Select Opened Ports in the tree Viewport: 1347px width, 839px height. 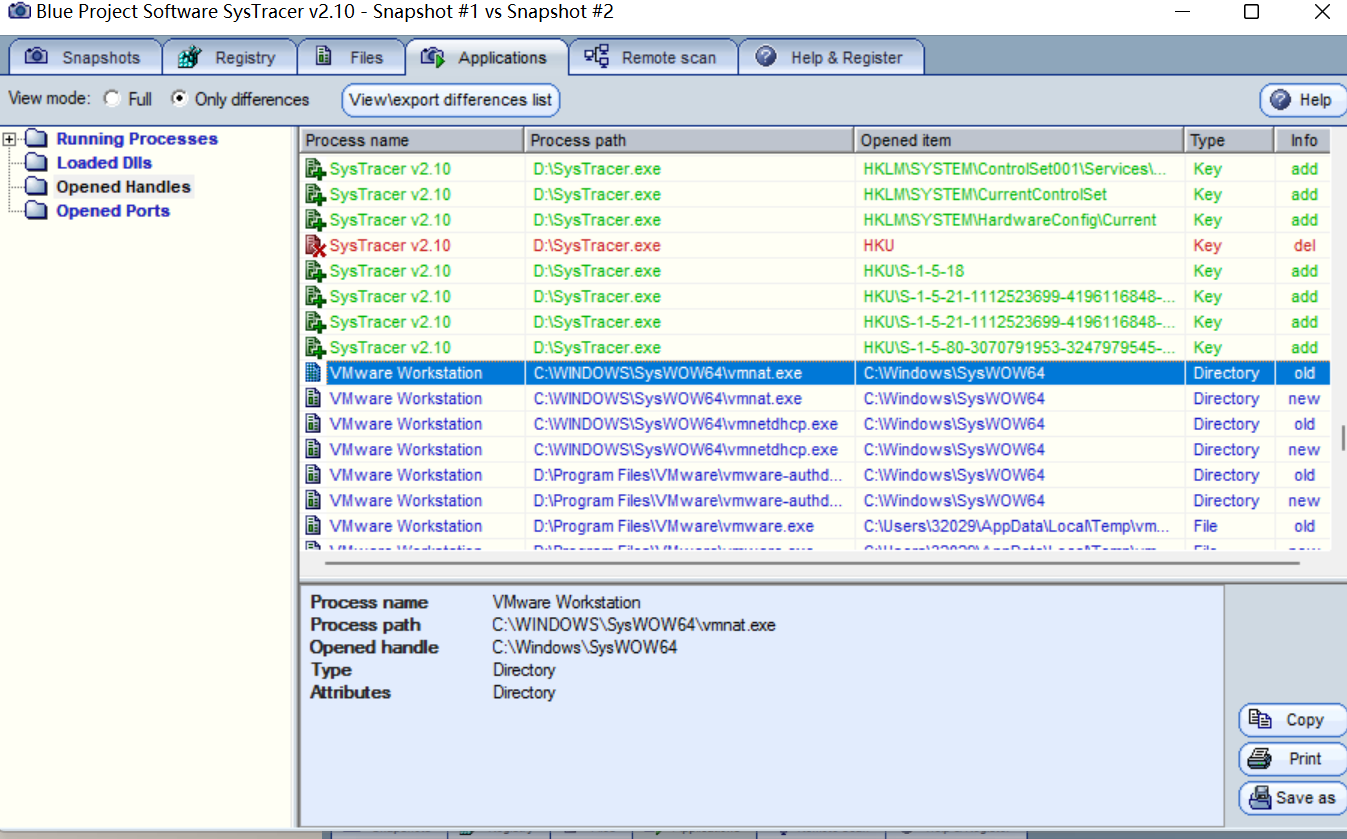(x=113, y=211)
